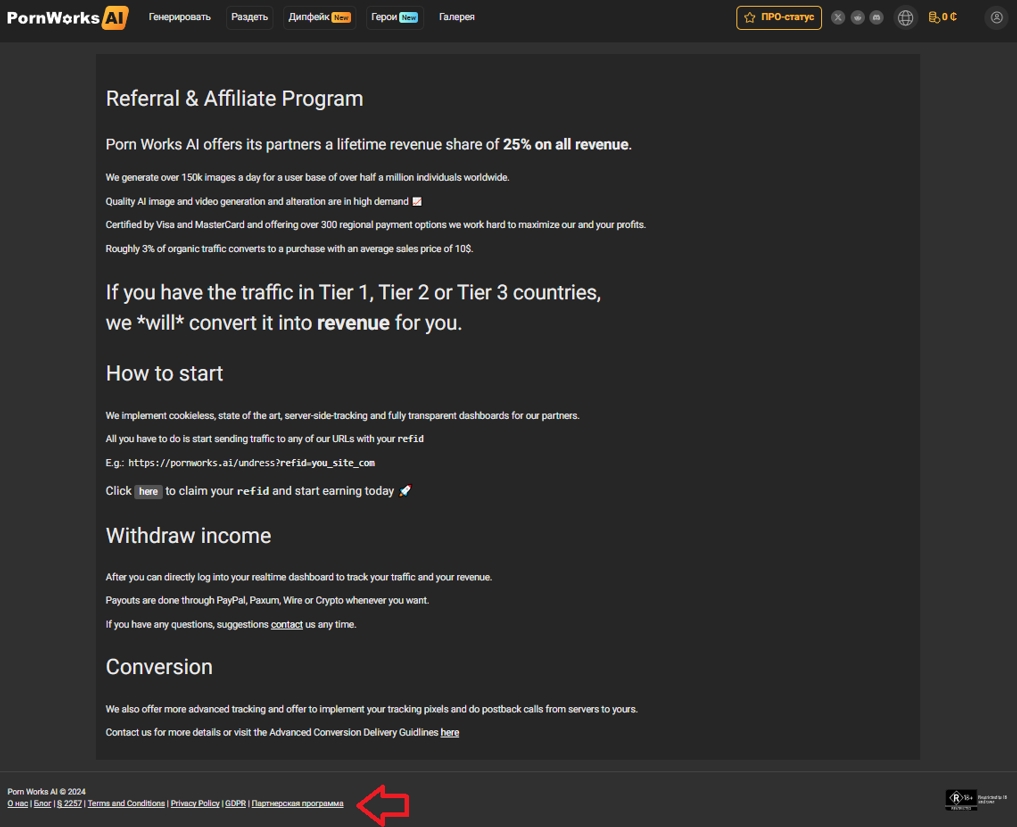Open the О нас footer link
This screenshot has width=1017, height=827.
(18, 803)
